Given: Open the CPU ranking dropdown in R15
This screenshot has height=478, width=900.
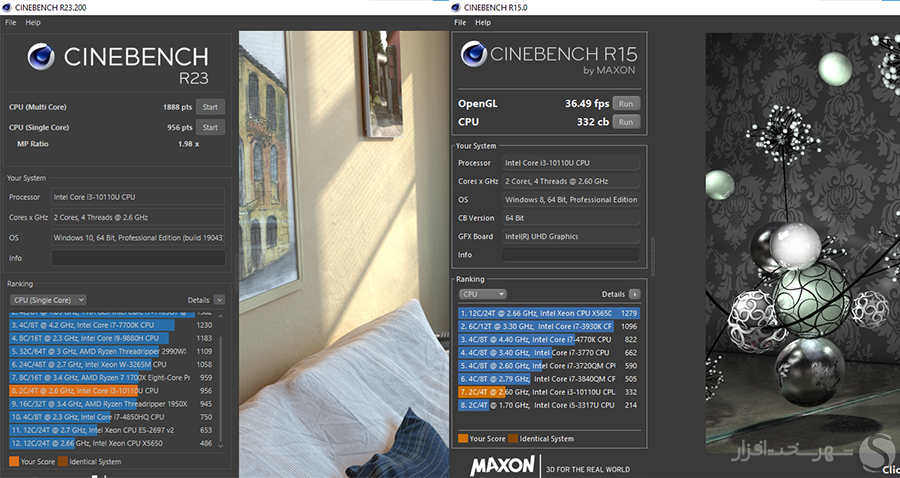Looking at the screenshot, I should [482, 294].
